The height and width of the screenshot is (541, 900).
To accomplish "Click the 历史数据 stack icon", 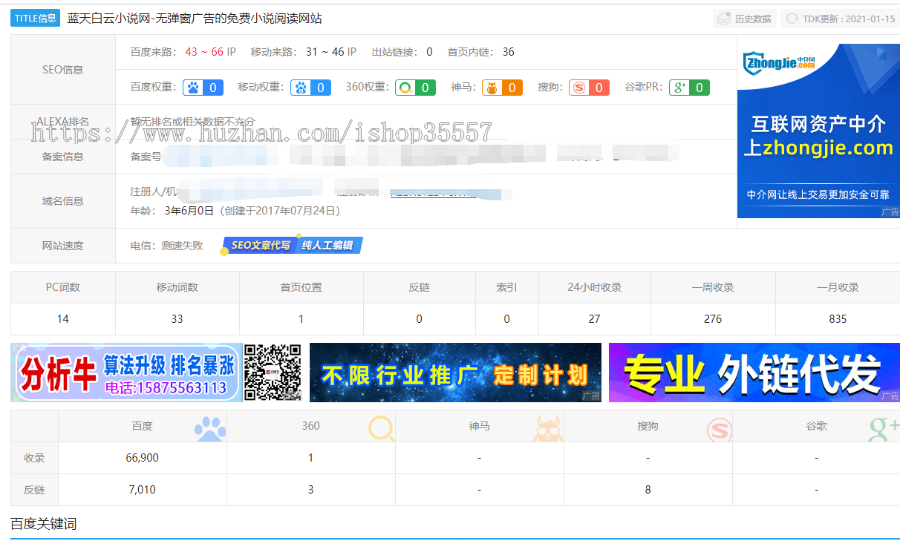I will coord(724,18).
